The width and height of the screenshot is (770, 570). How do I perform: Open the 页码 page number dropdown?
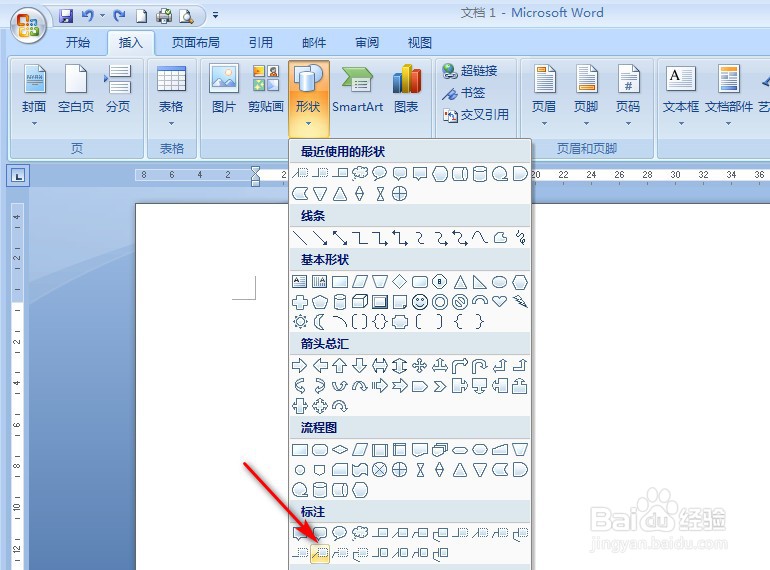(628, 96)
